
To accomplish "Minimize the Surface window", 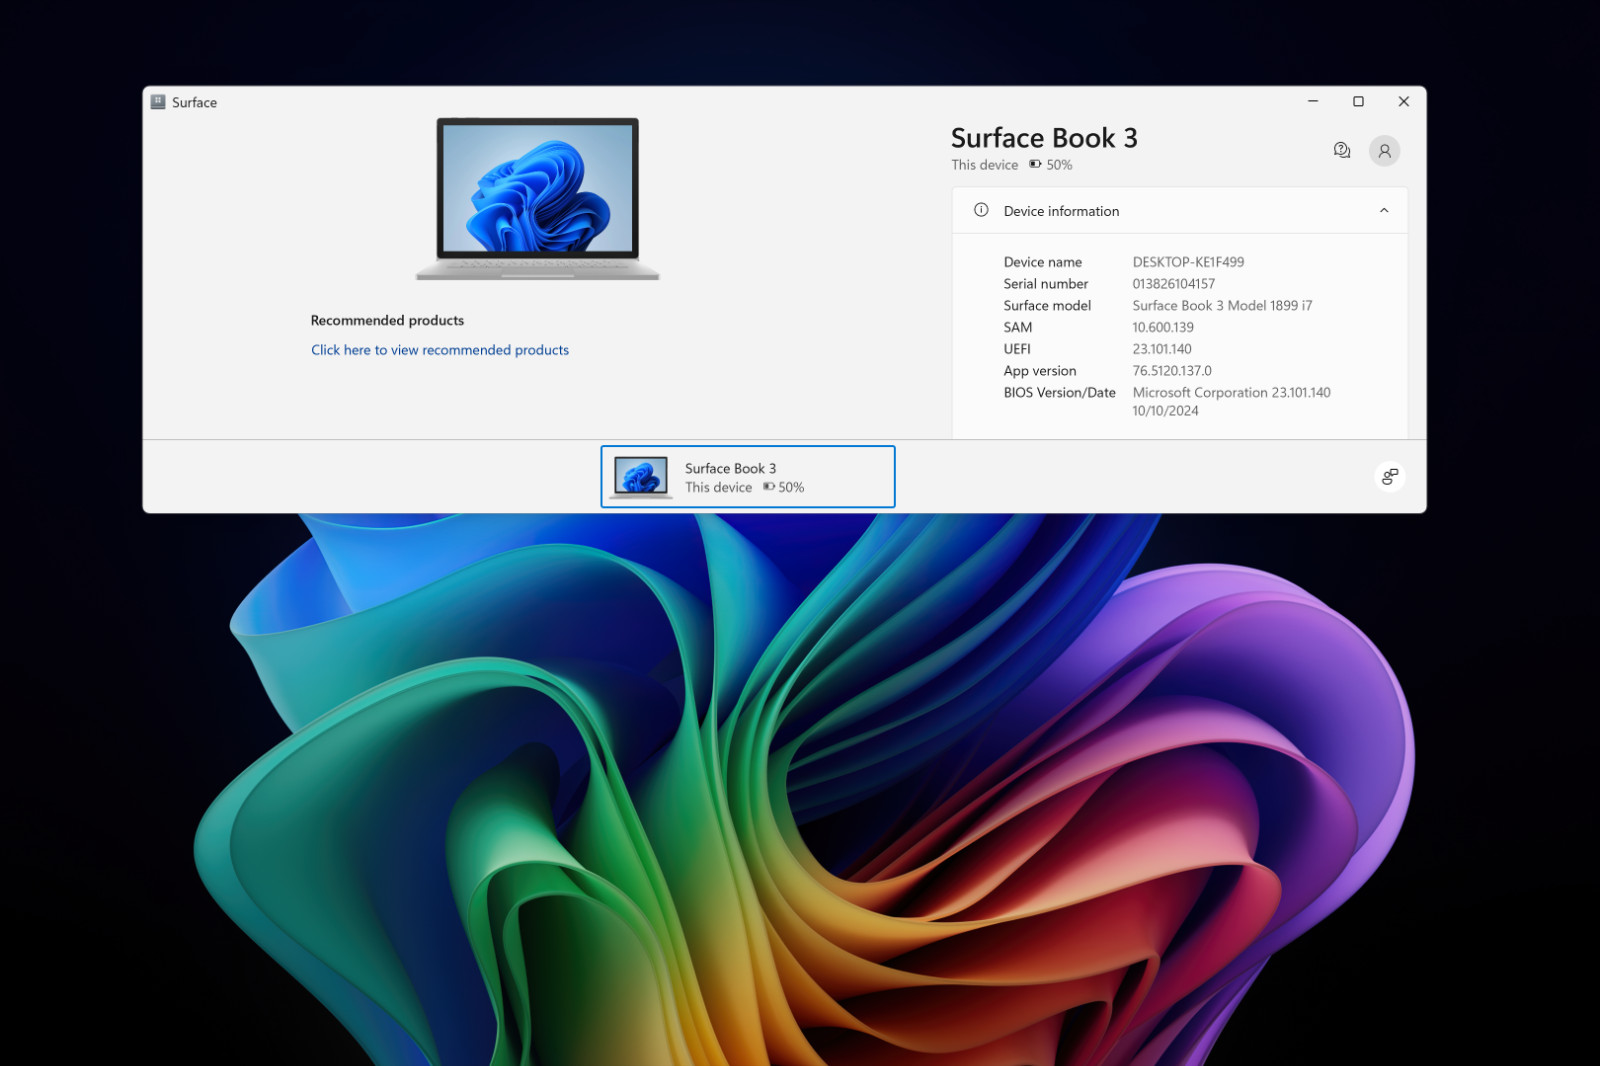I will pos(1313,101).
